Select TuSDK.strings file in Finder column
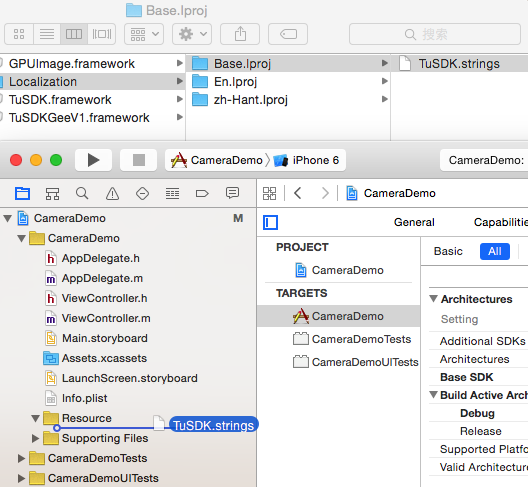The width and height of the screenshot is (528, 487). pyautogui.click(x=460, y=64)
